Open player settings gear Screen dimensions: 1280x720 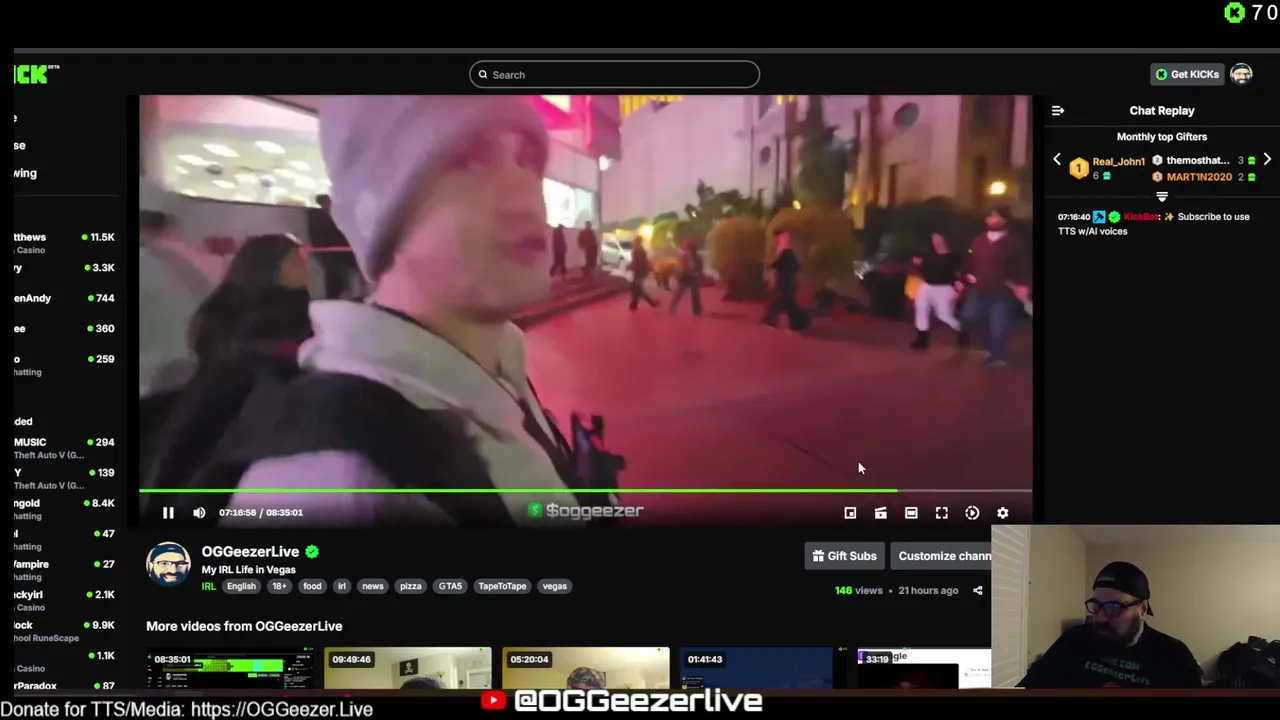tap(1002, 513)
